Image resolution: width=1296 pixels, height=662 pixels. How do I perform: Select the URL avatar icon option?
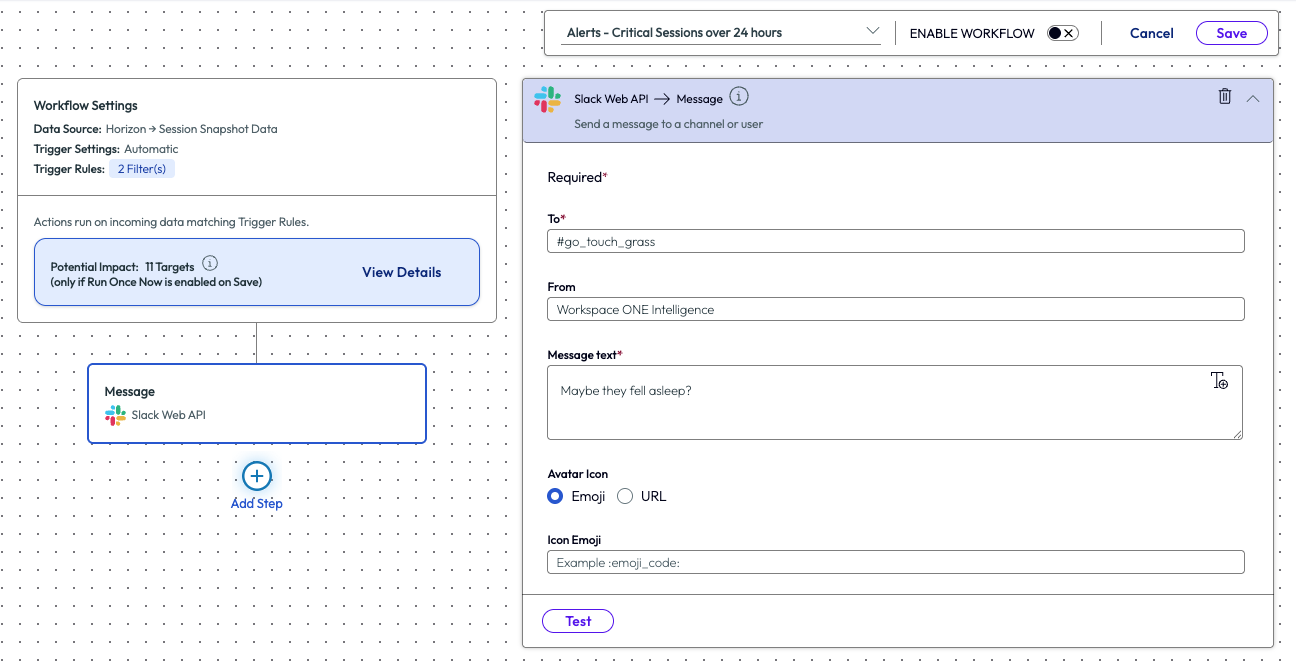[626, 496]
